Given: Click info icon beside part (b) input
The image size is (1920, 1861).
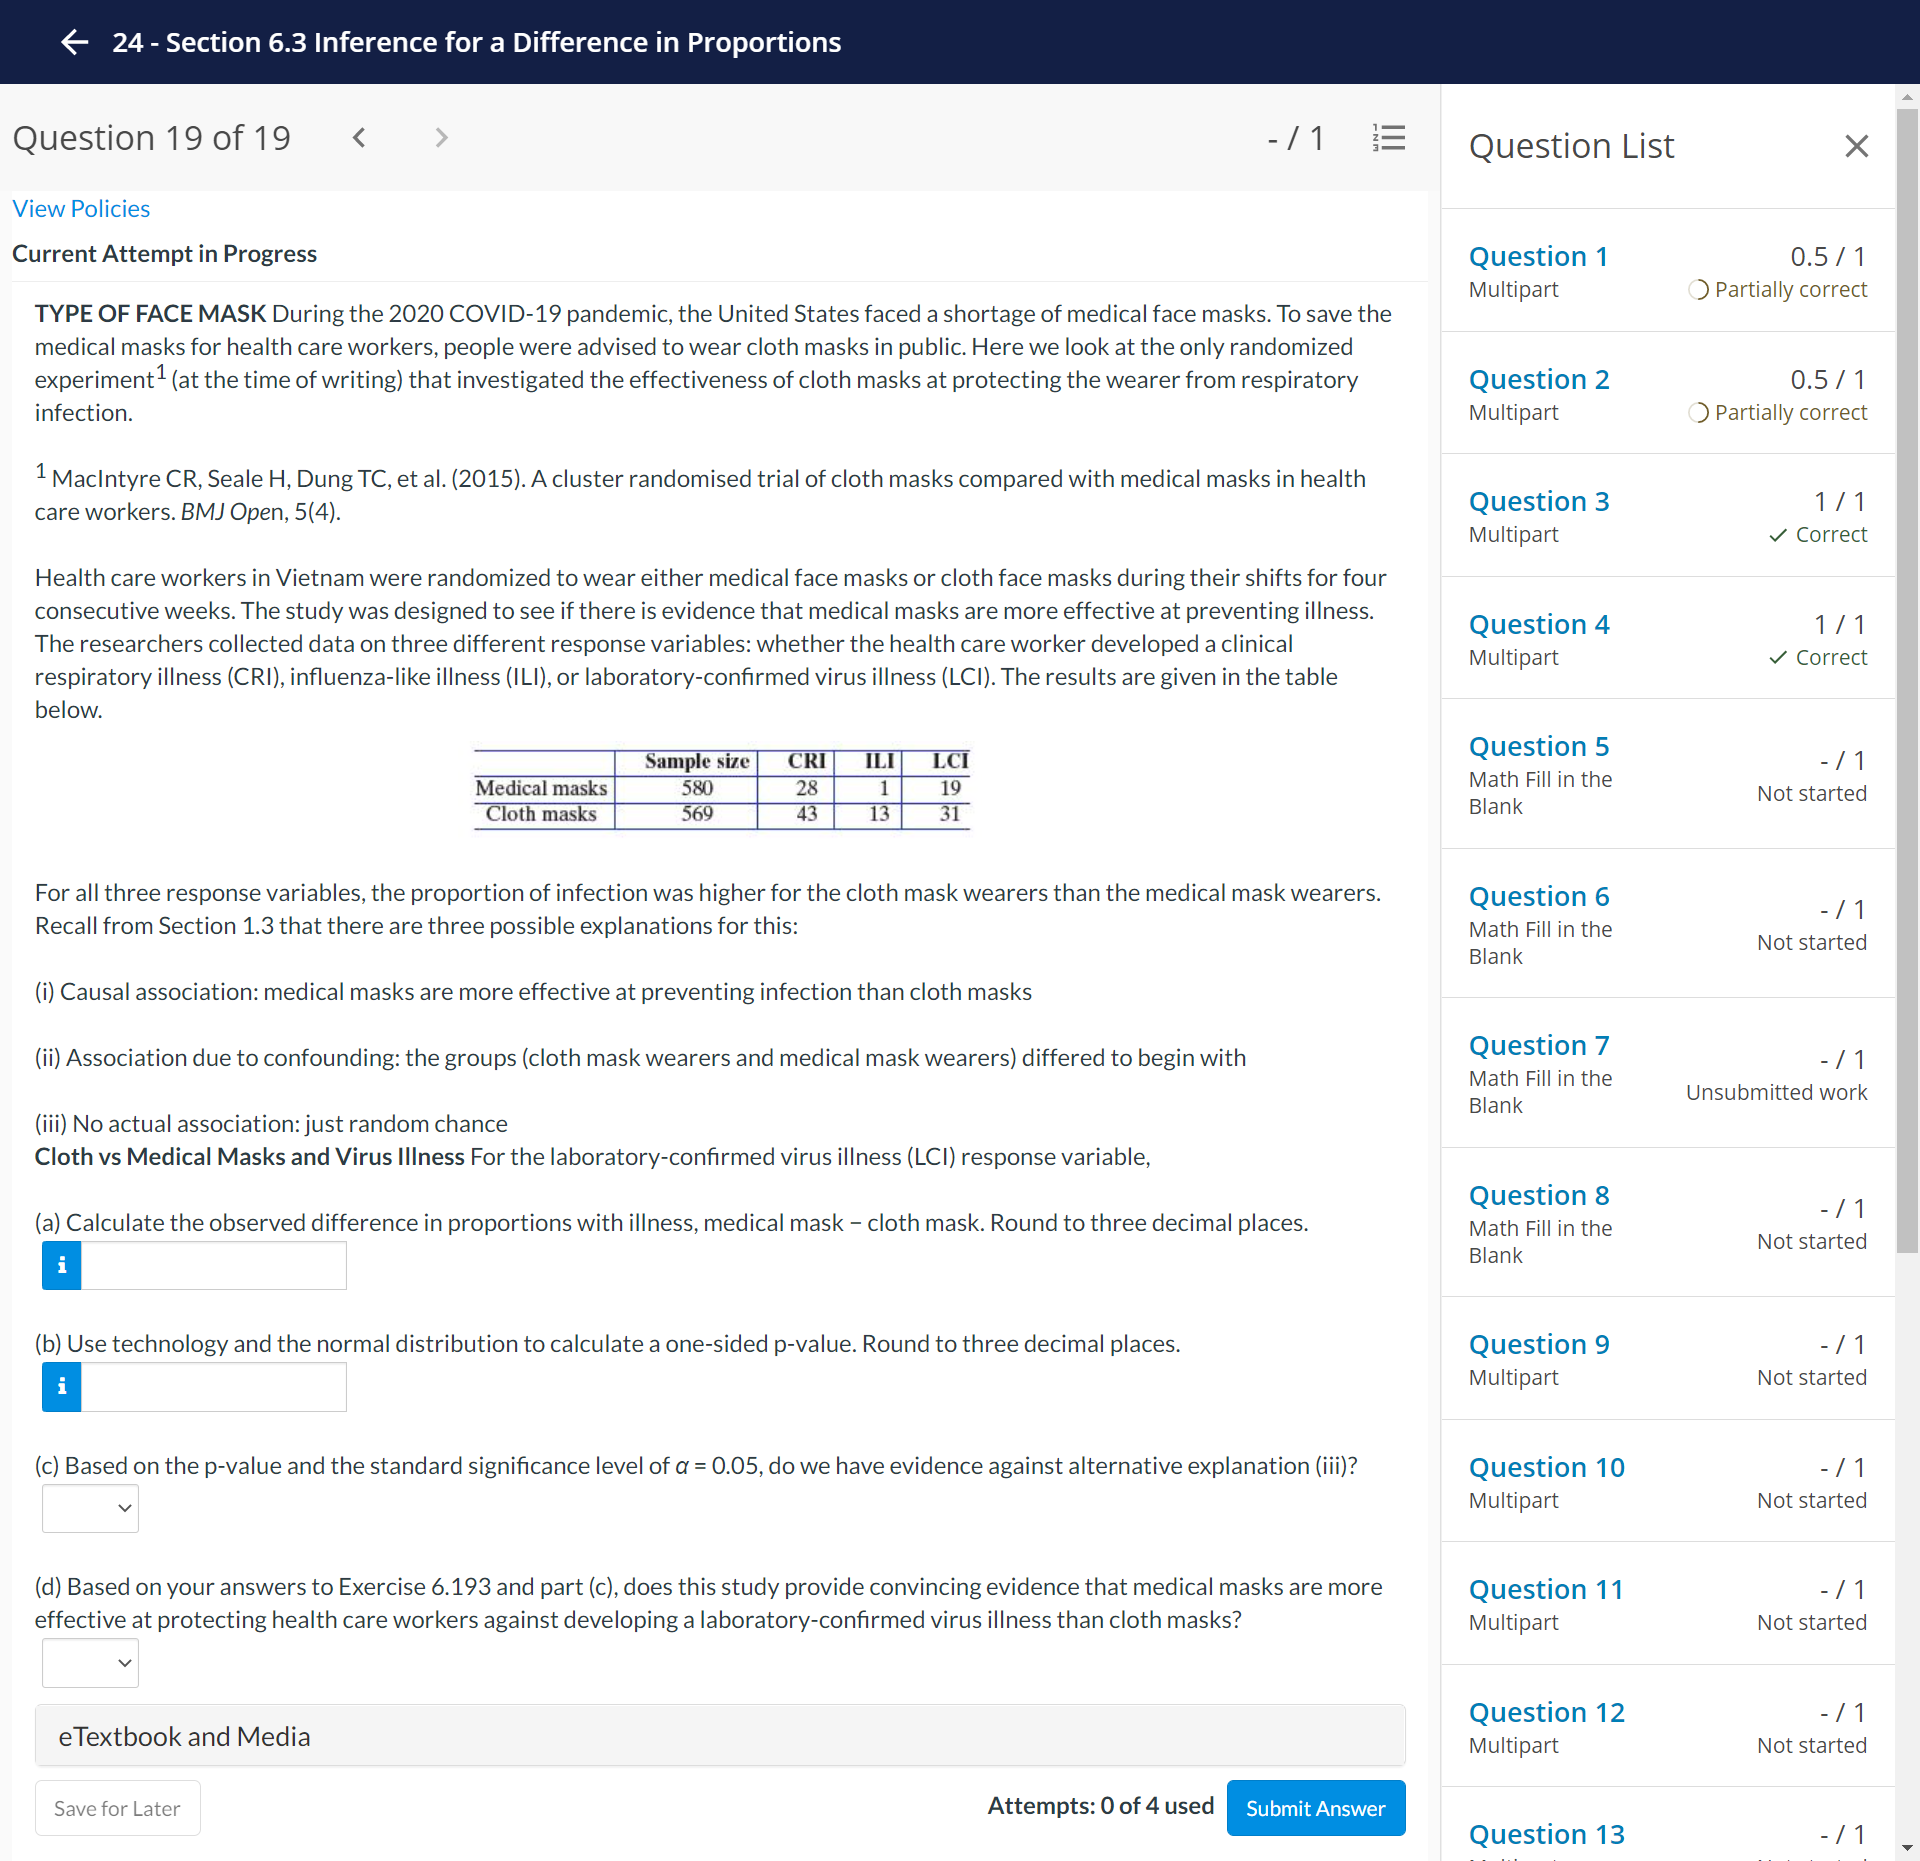Looking at the screenshot, I should (x=62, y=1386).
